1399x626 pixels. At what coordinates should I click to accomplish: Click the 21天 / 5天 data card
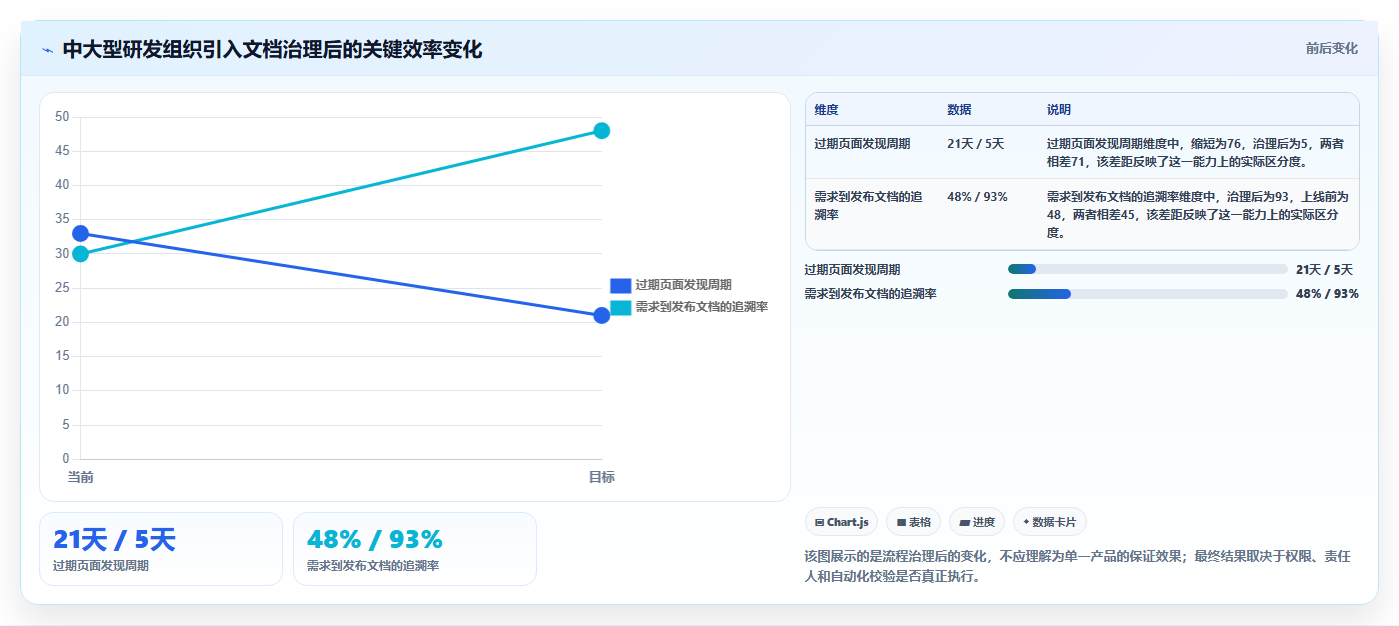(x=161, y=549)
